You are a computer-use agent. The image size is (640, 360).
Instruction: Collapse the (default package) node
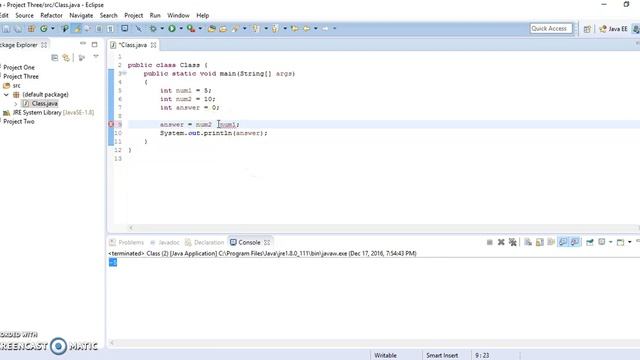[6, 94]
